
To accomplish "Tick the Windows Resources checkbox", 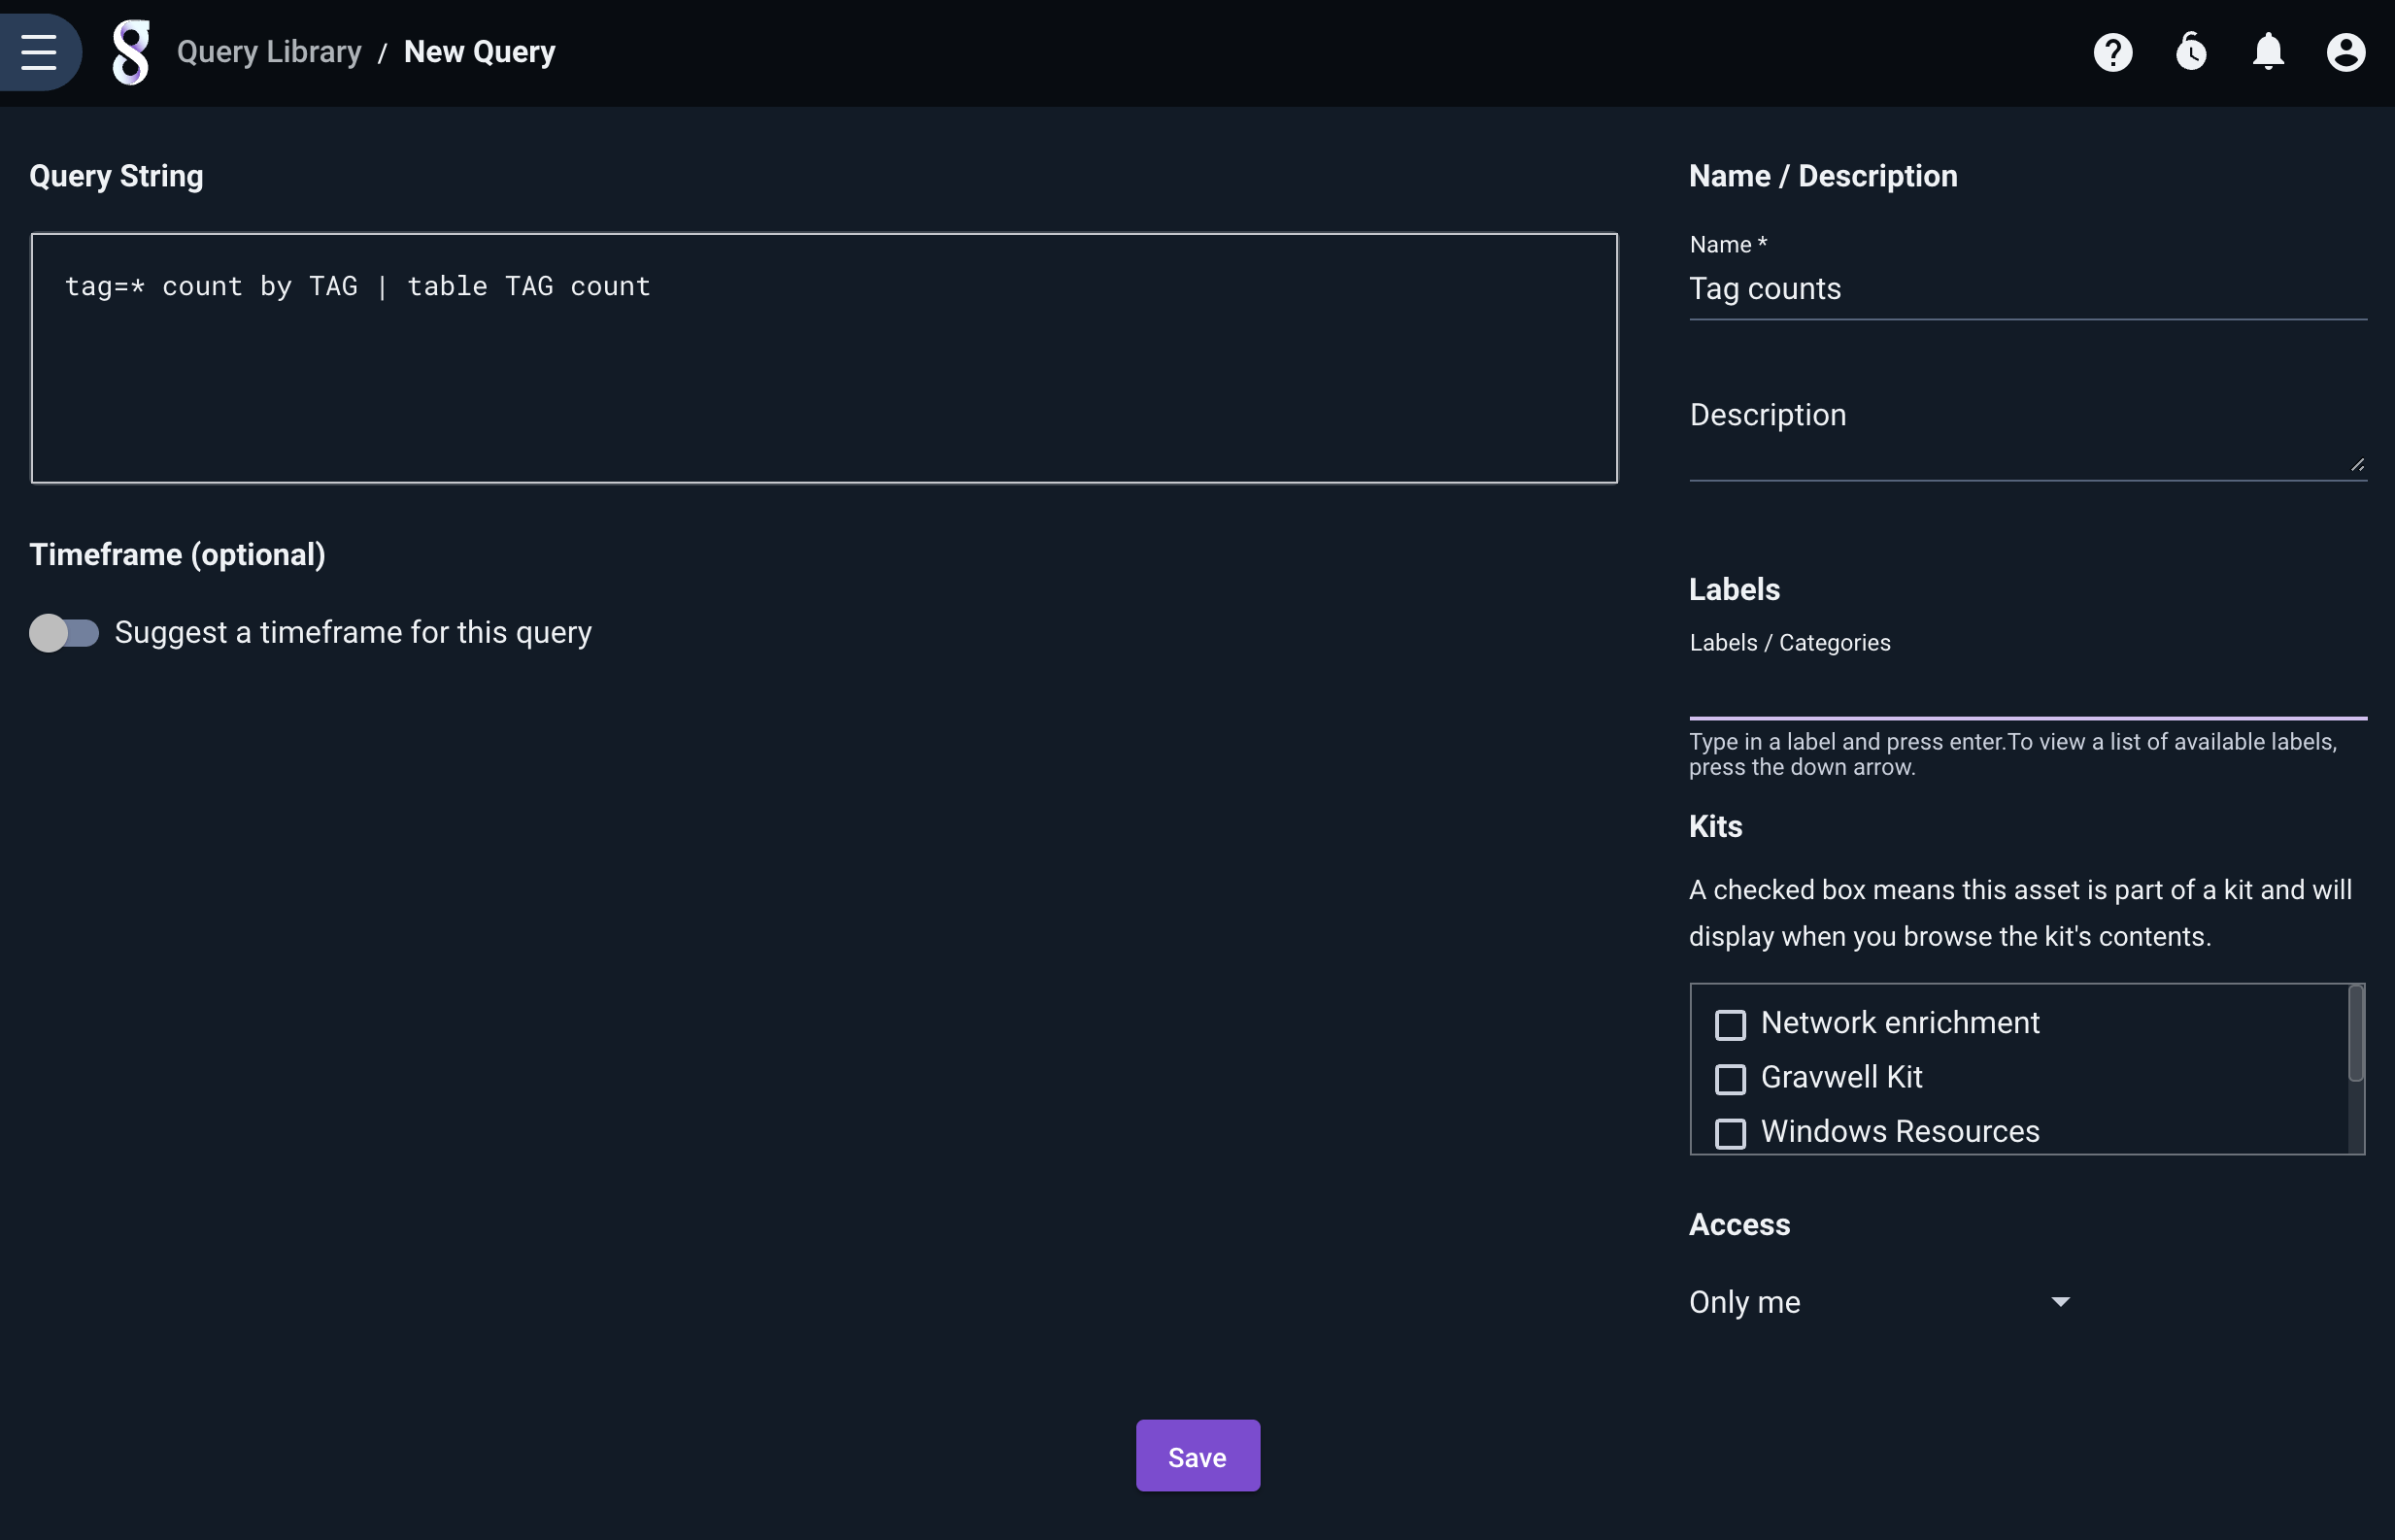I will coord(1730,1133).
